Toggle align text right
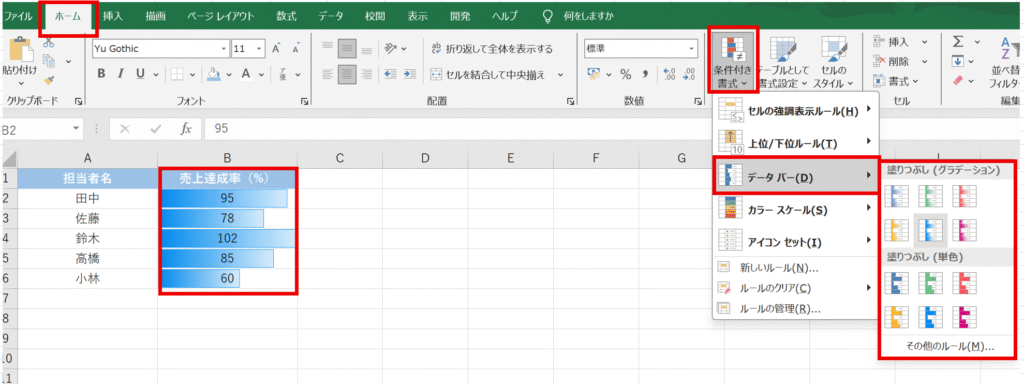The width and height of the screenshot is (1024, 384). [x=367, y=74]
